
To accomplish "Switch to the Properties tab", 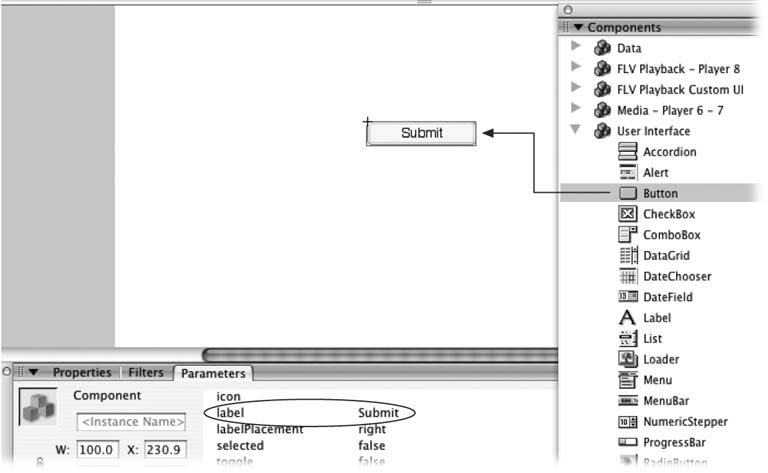I will coord(82,372).
